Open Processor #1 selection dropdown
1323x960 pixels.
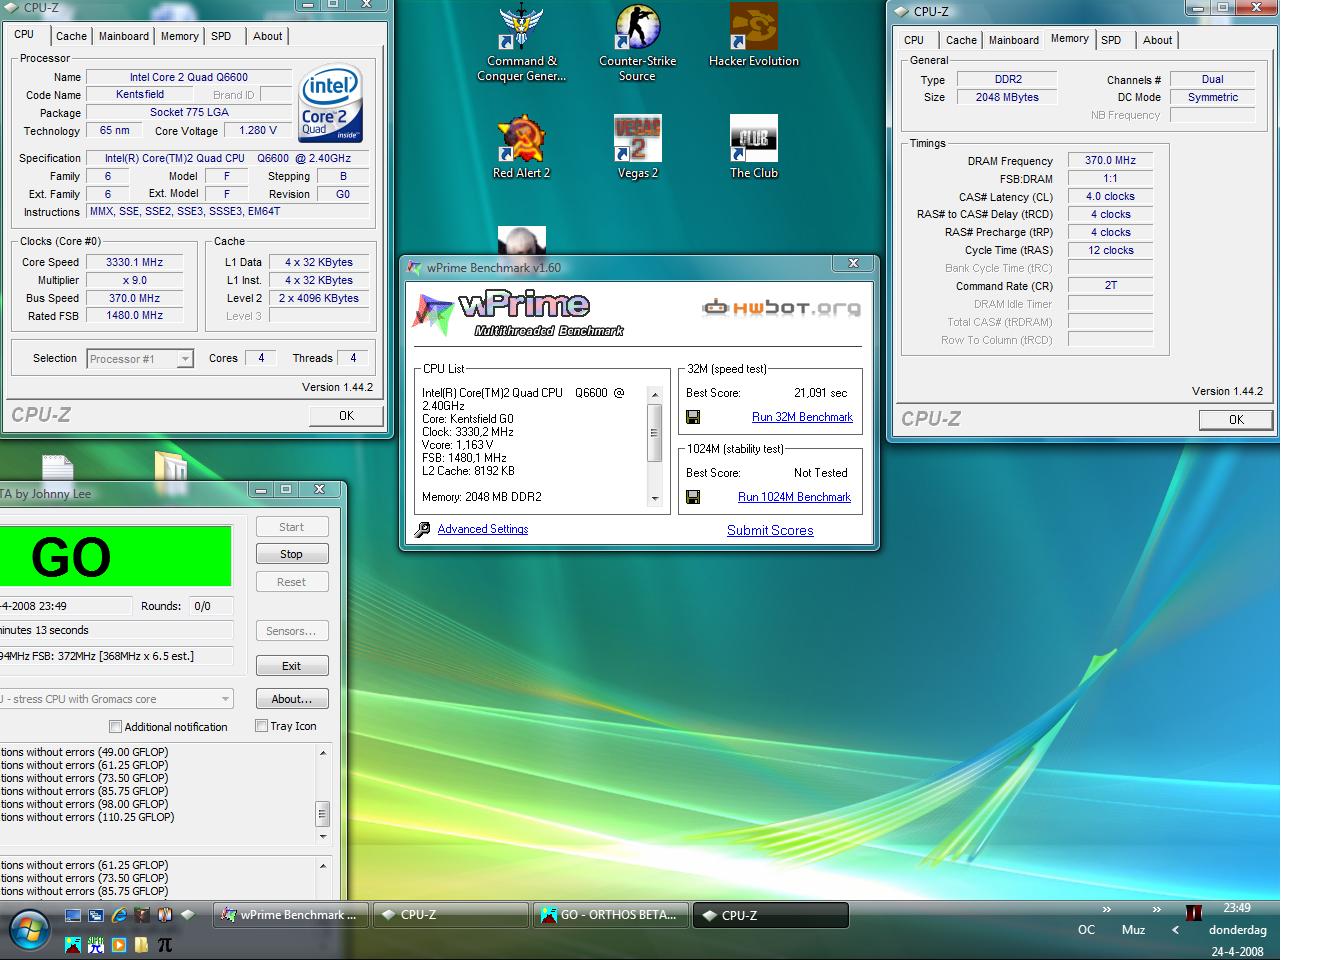click(x=185, y=359)
